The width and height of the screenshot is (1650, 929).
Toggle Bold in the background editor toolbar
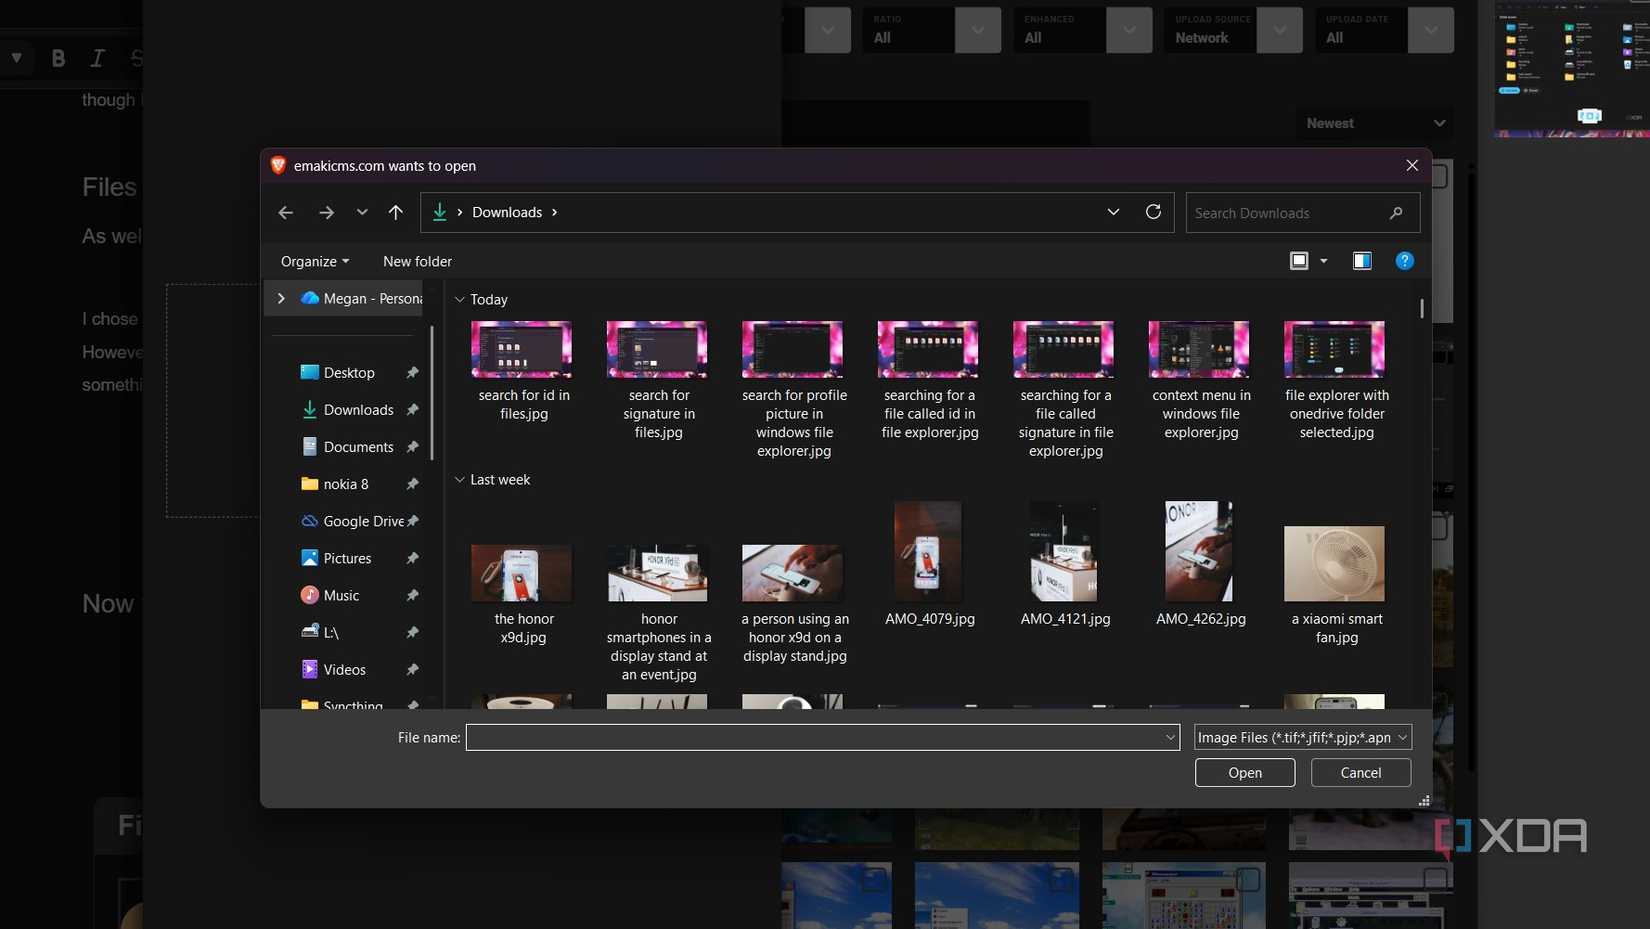coord(58,58)
